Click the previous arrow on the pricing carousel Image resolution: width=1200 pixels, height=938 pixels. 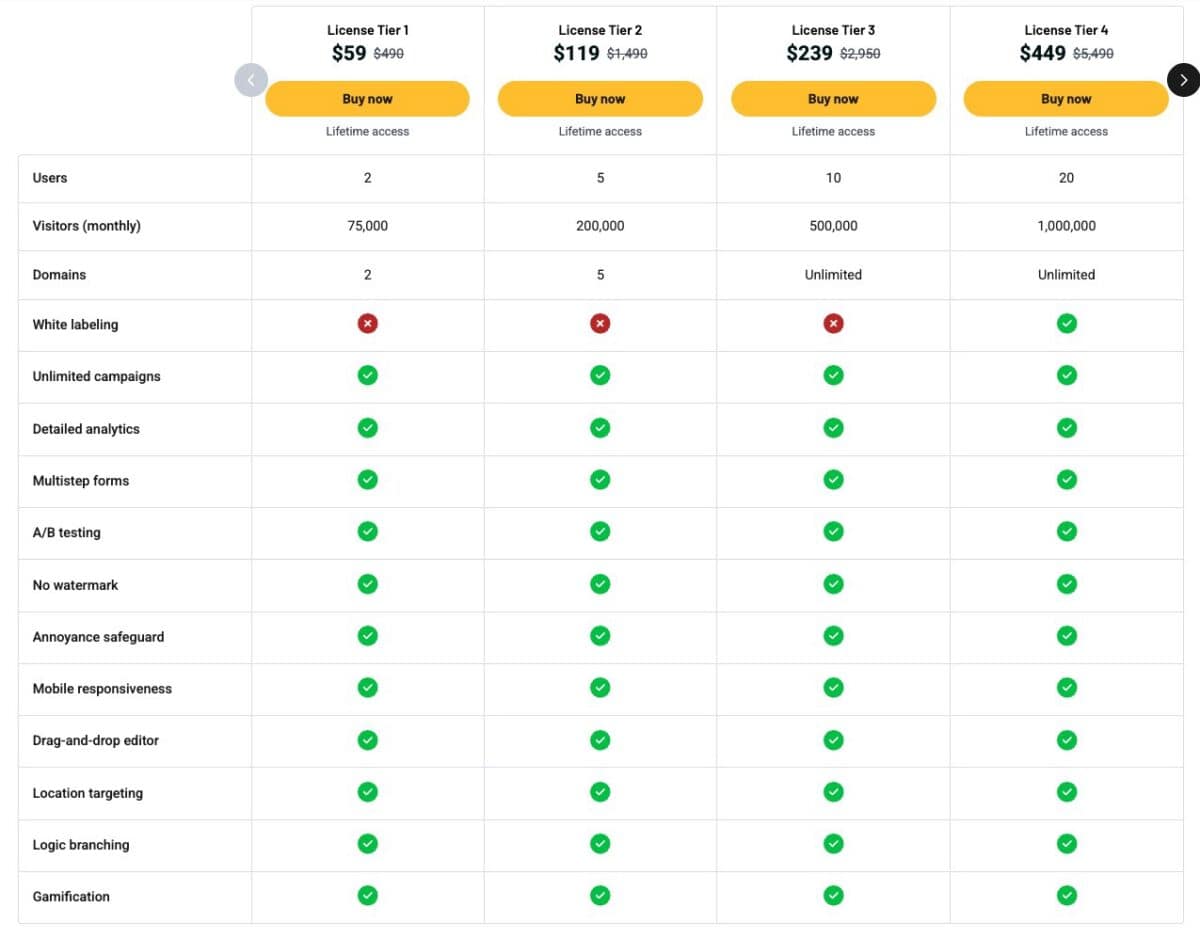(251, 80)
